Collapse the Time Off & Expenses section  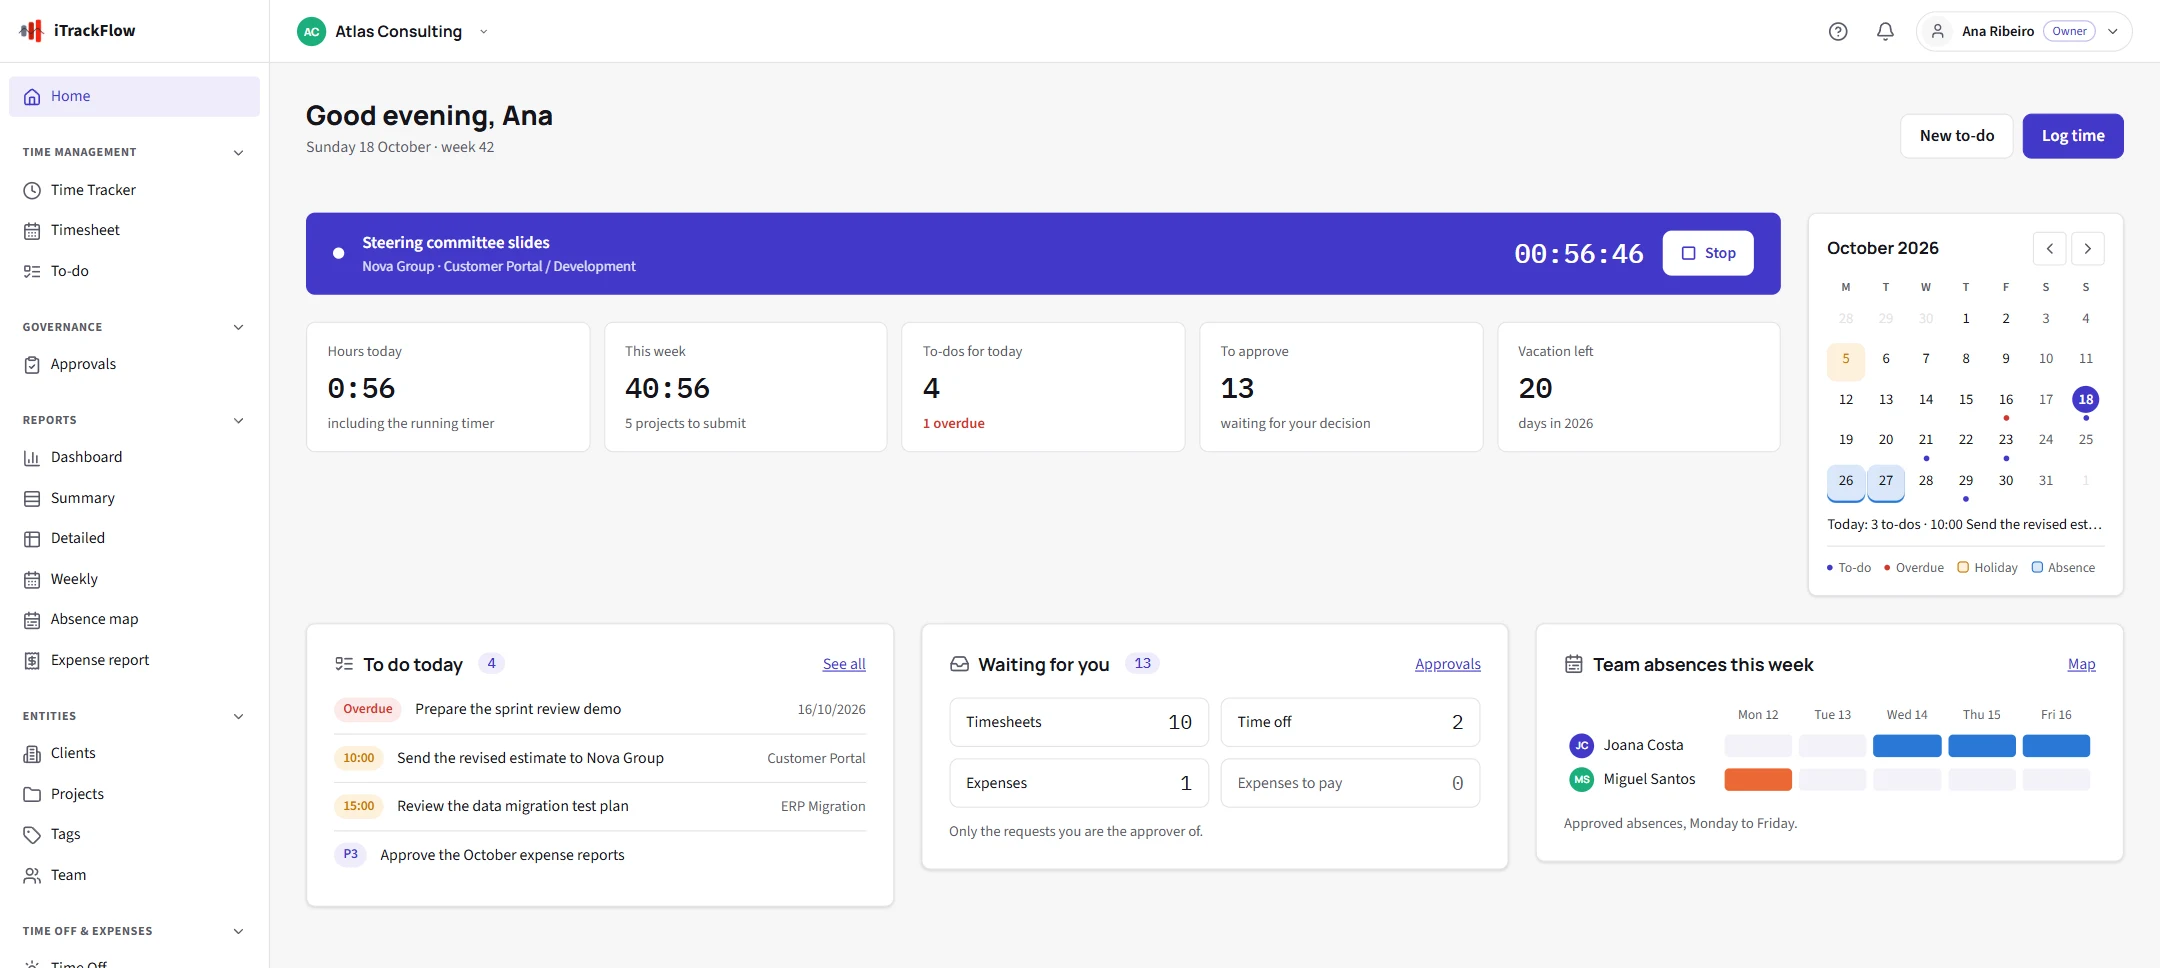click(238, 931)
